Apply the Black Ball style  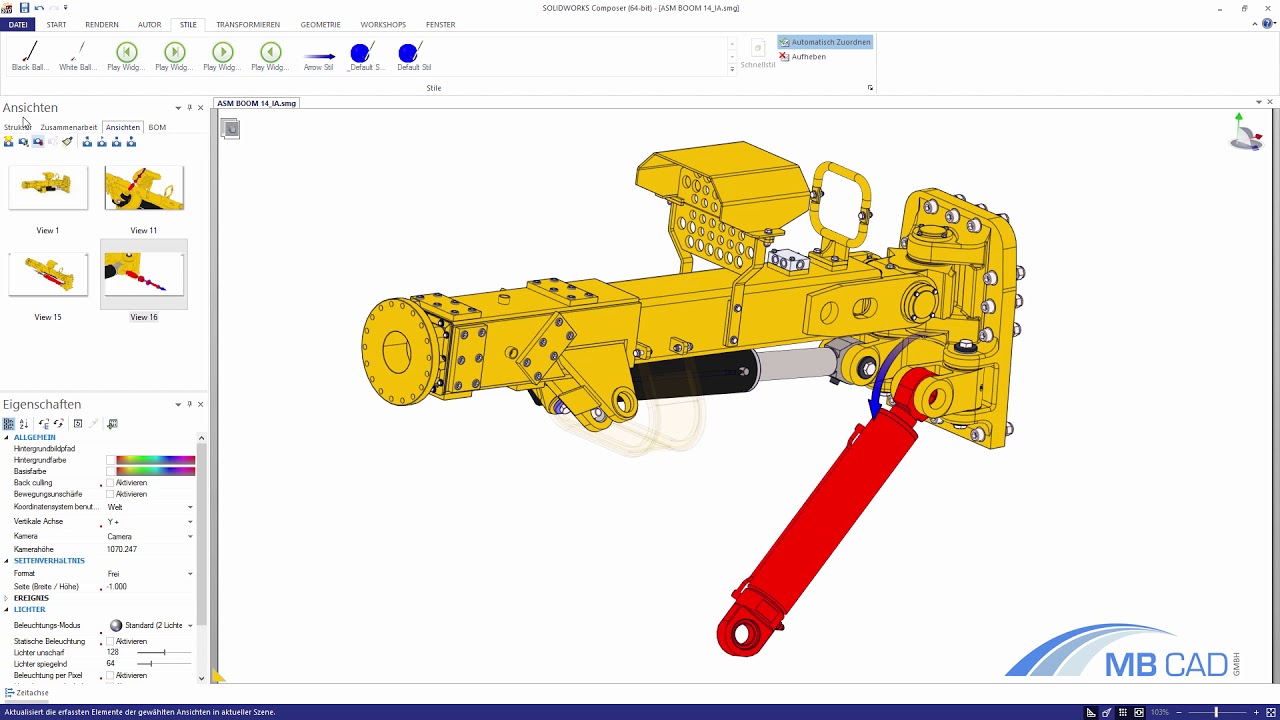30,56
